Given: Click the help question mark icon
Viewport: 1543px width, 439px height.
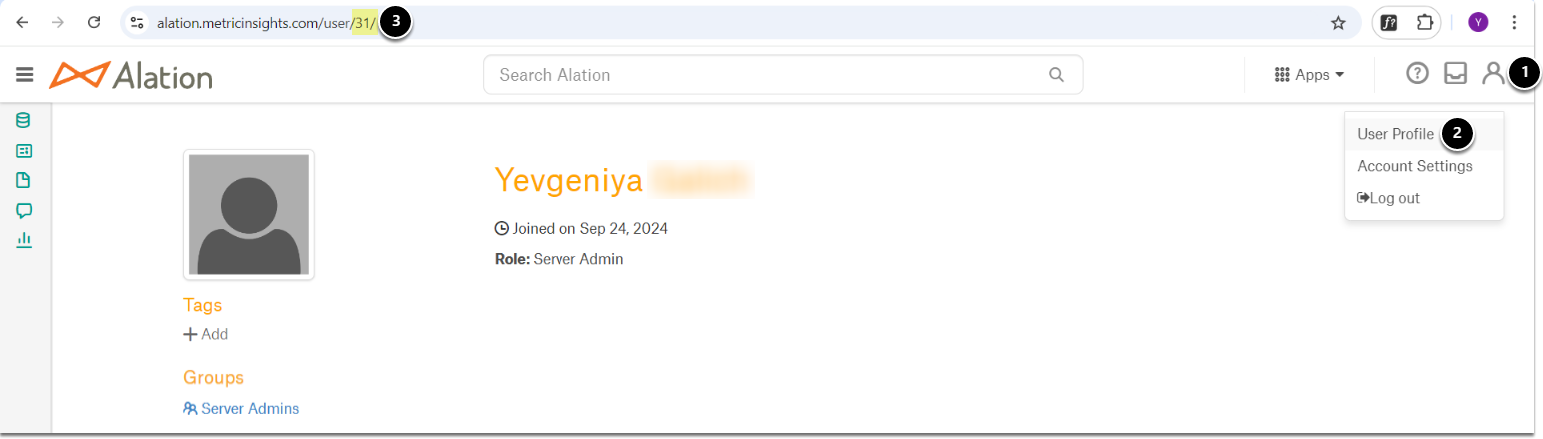Looking at the screenshot, I should (1417, 74).
